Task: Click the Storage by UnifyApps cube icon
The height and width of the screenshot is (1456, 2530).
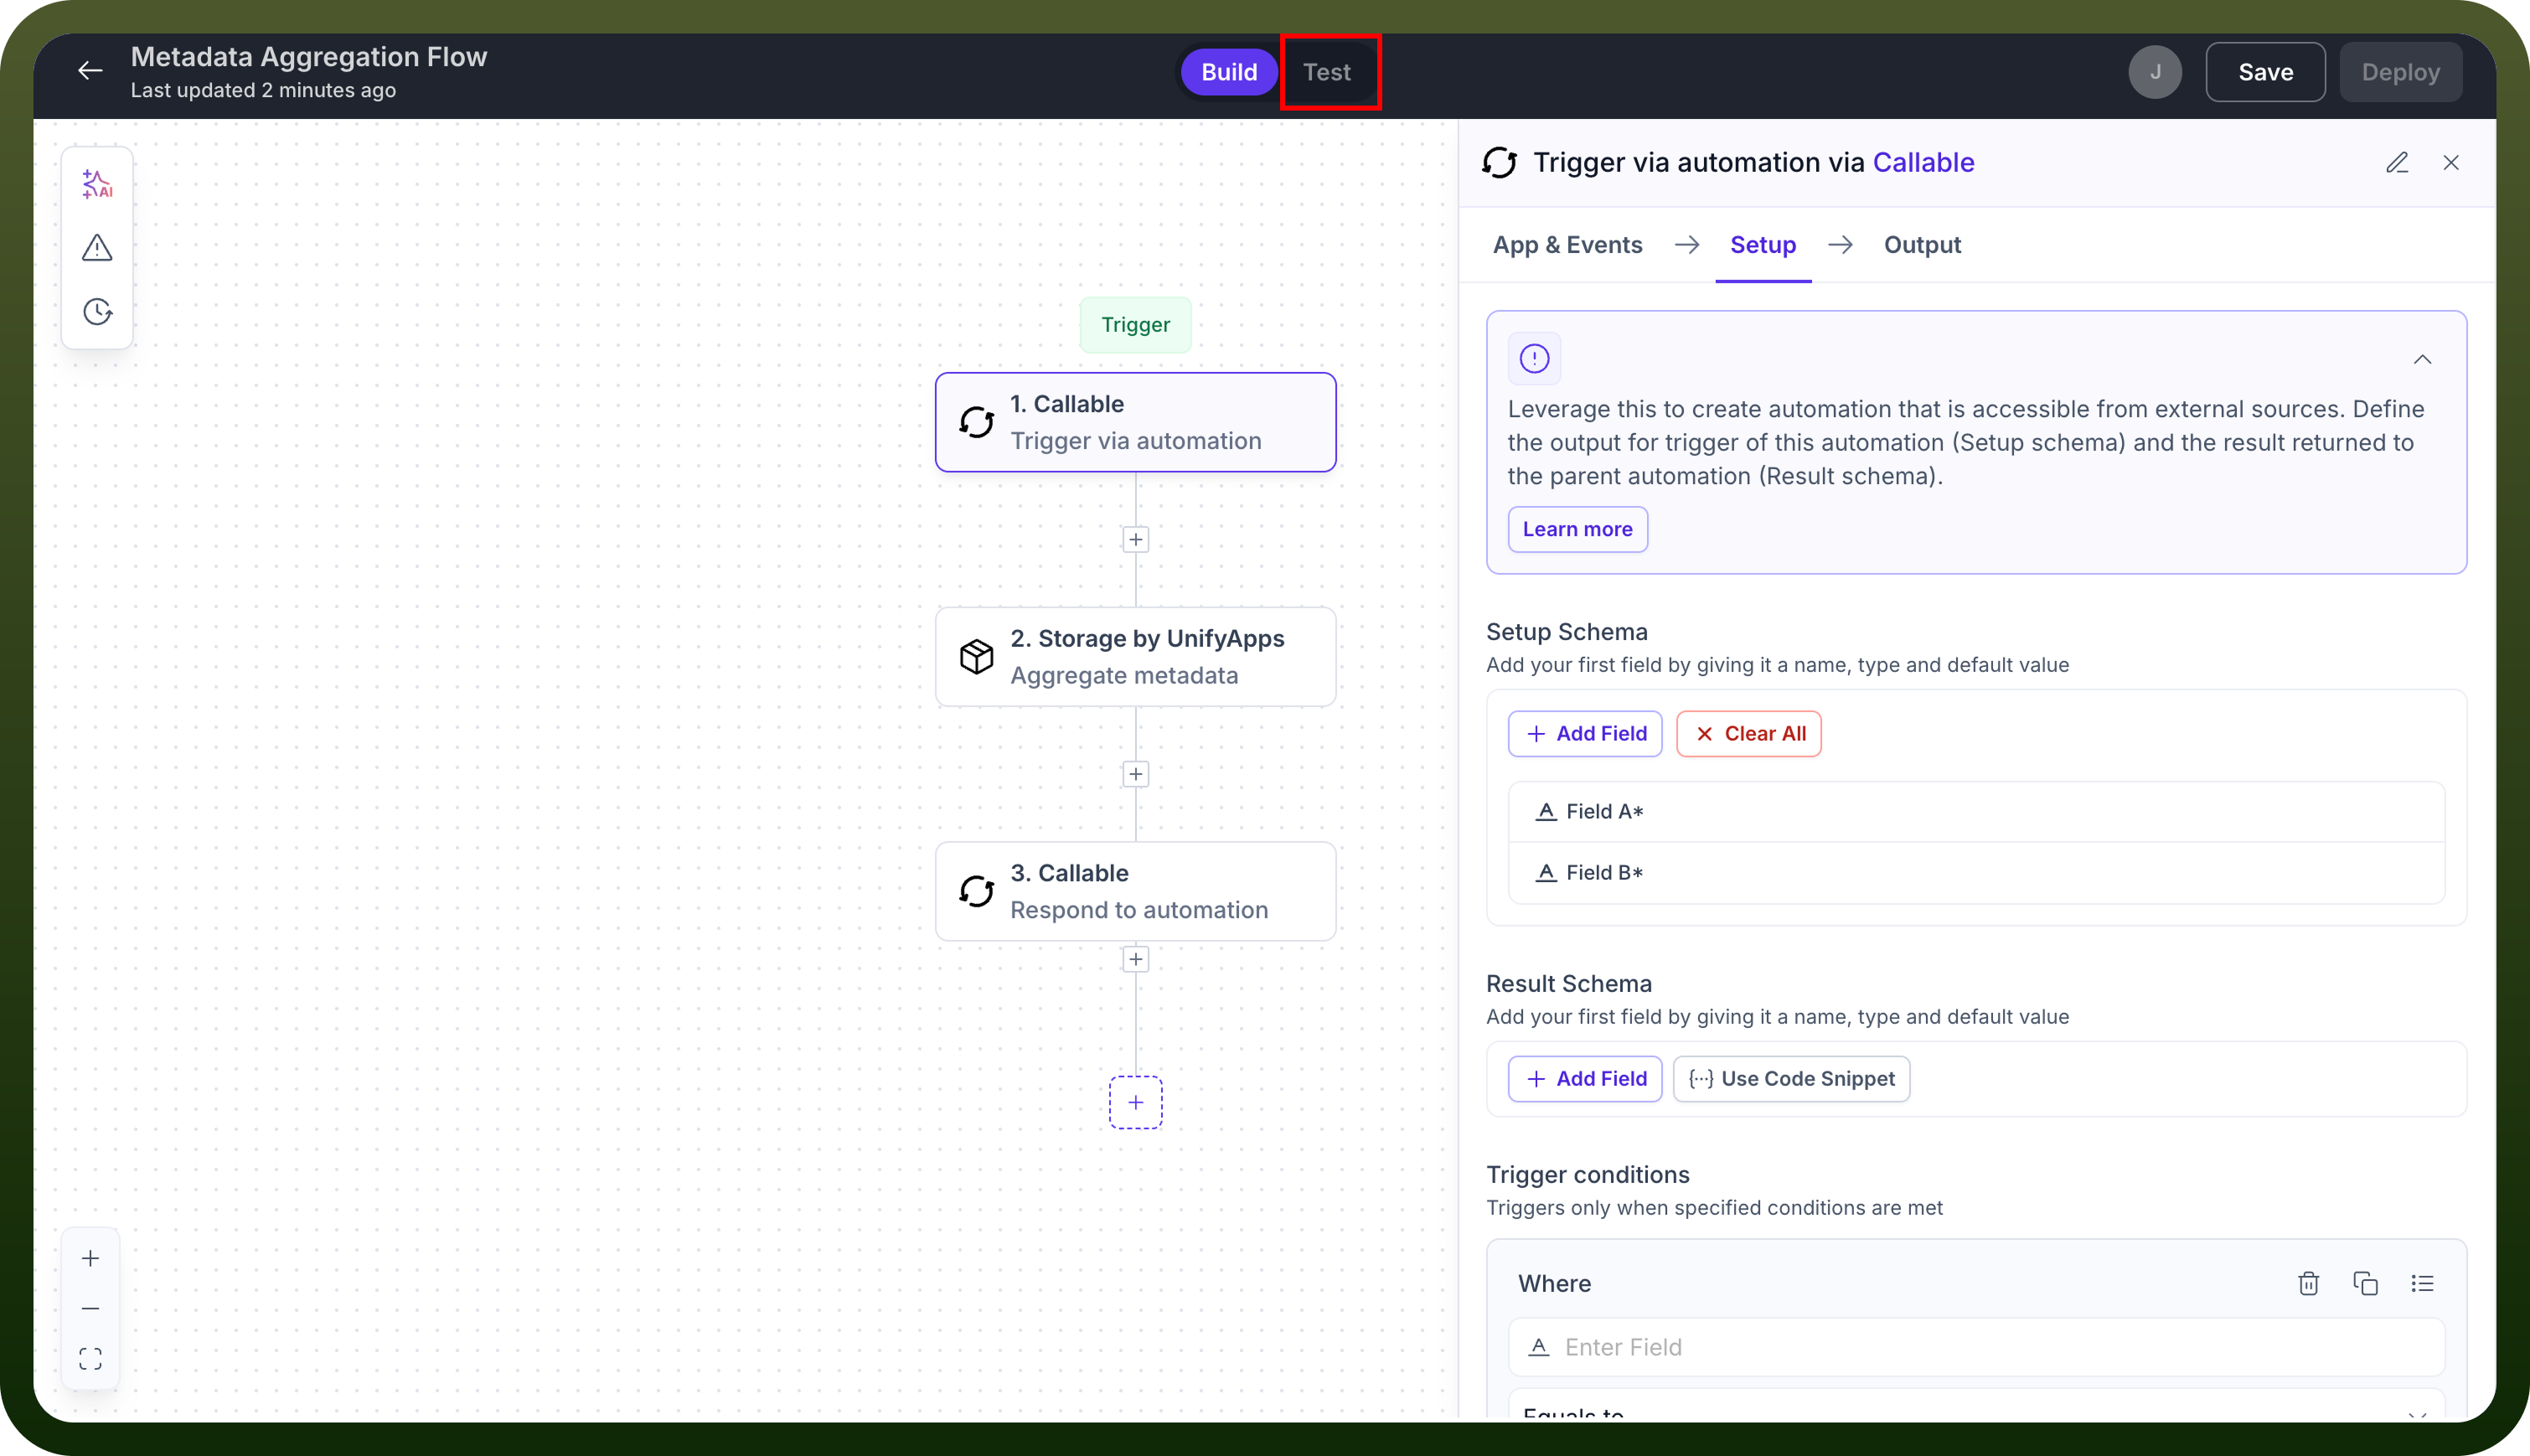Action: pos(976,657)
